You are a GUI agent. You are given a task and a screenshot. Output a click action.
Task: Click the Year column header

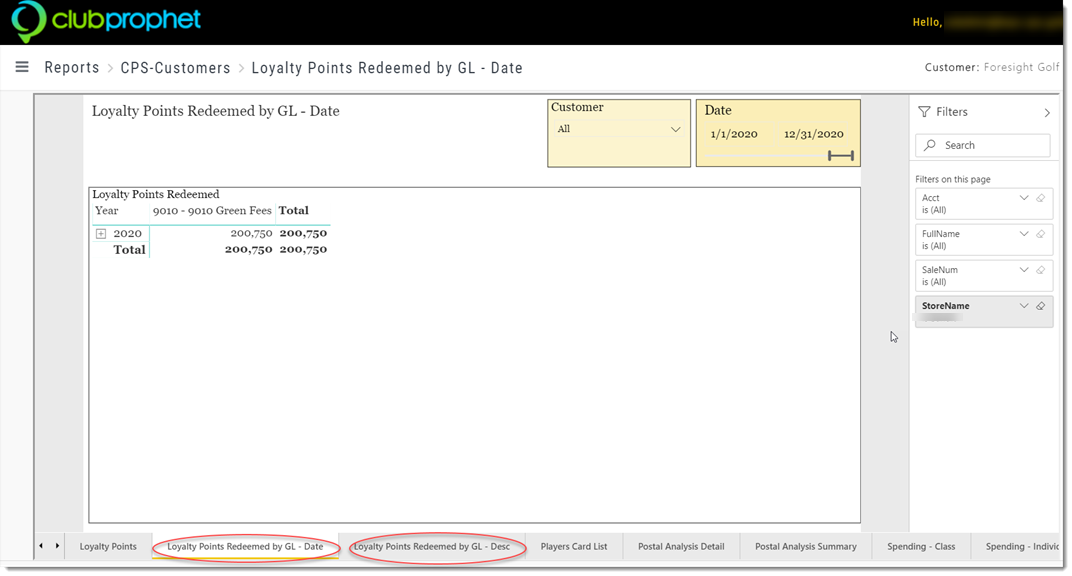pyautogui.click(x=107, y=211)
